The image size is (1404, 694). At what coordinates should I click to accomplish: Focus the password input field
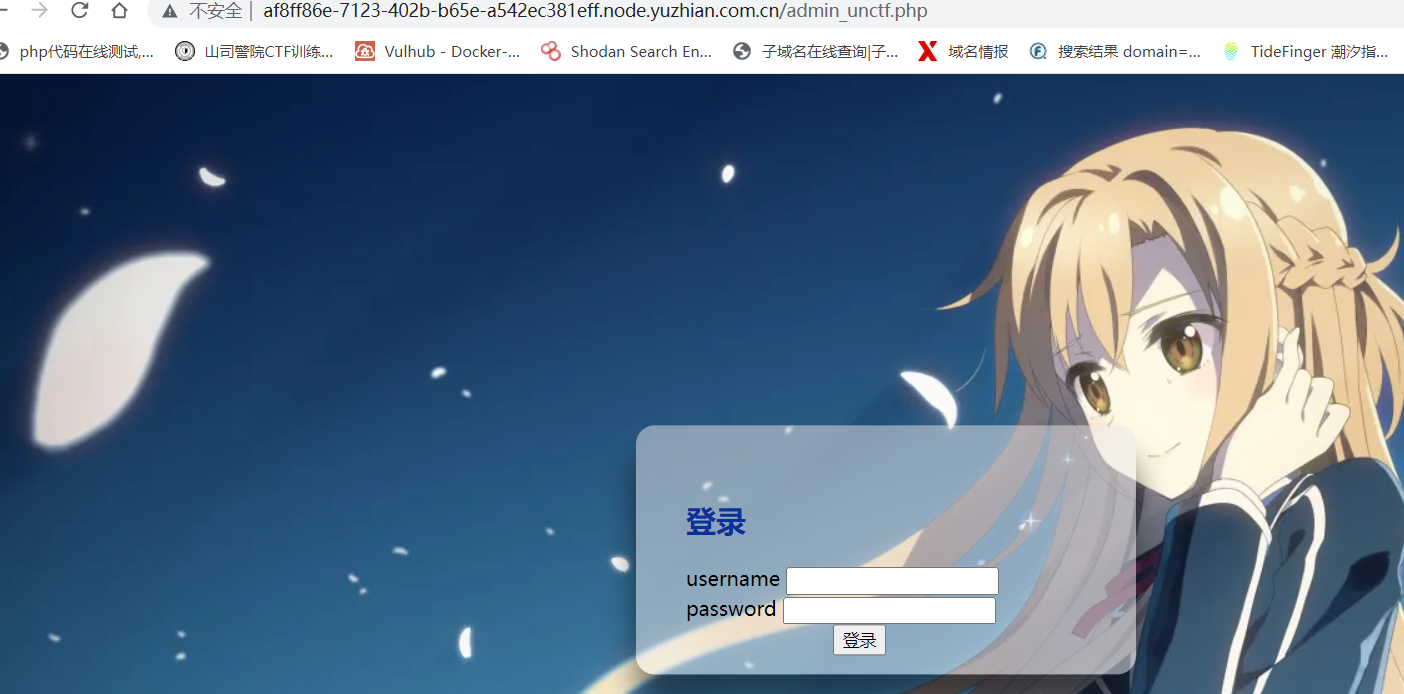pos(889,610)
